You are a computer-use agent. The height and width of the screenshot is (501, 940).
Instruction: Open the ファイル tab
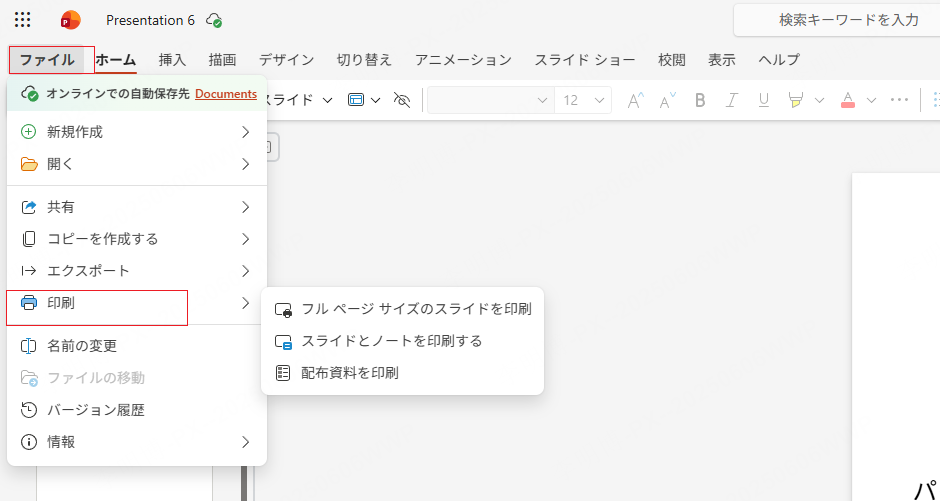point(47,60)
